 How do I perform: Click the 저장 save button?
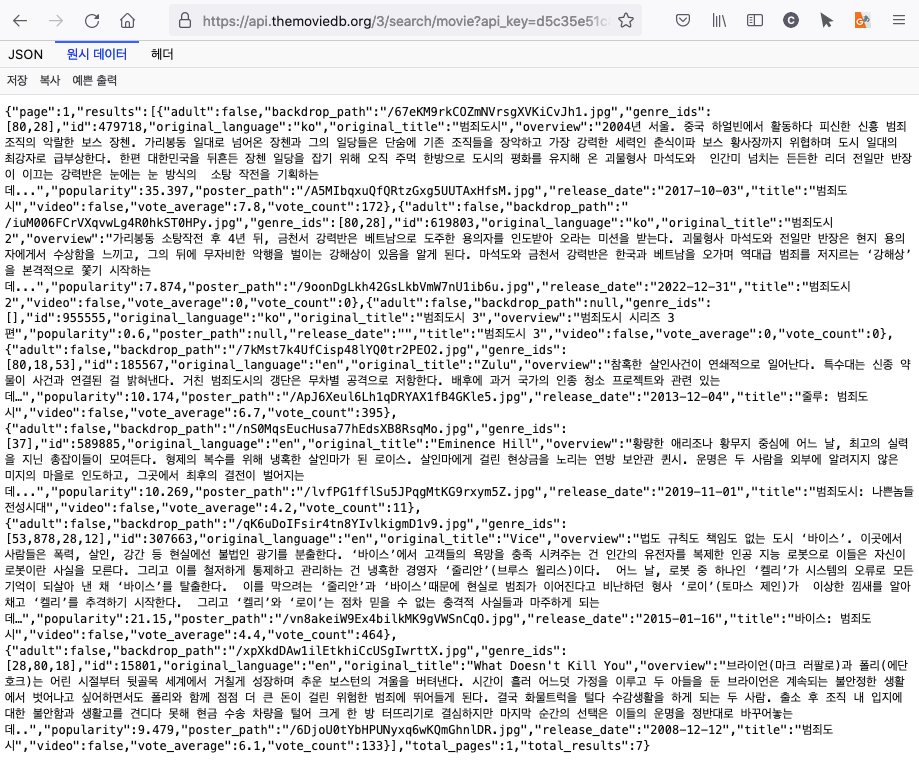coord(17,80)
